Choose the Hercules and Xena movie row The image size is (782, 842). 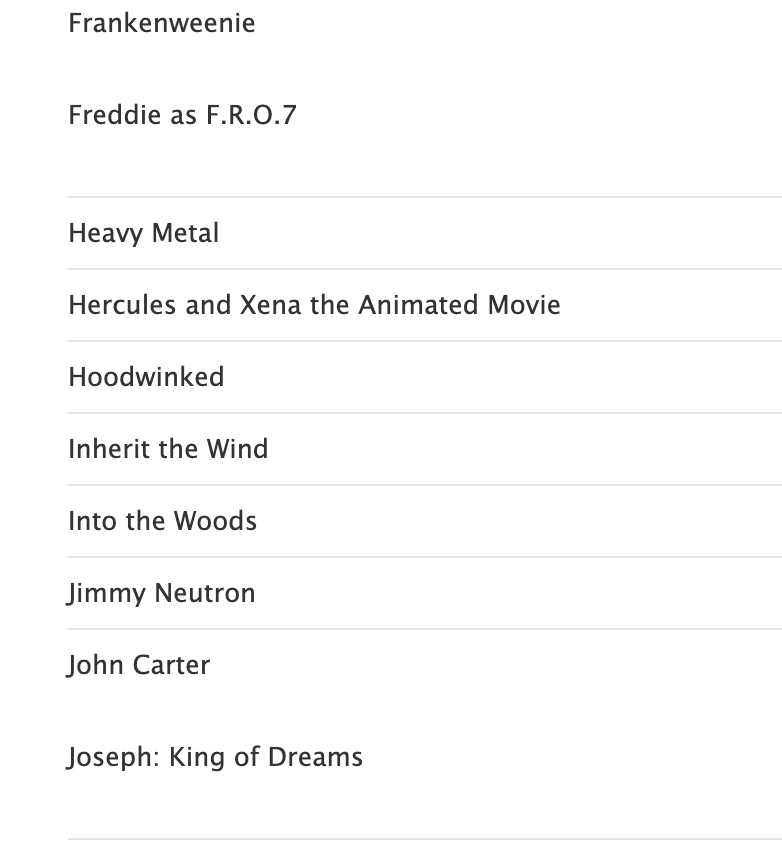[x=314, y=305]
